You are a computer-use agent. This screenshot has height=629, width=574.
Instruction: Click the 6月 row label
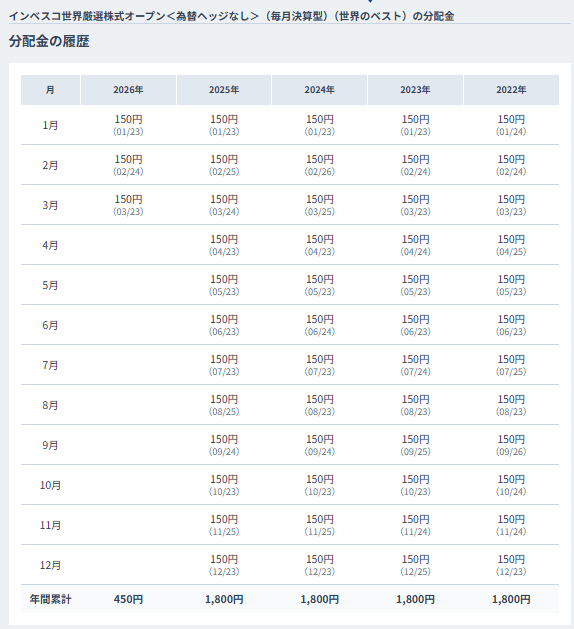point(50,325)
